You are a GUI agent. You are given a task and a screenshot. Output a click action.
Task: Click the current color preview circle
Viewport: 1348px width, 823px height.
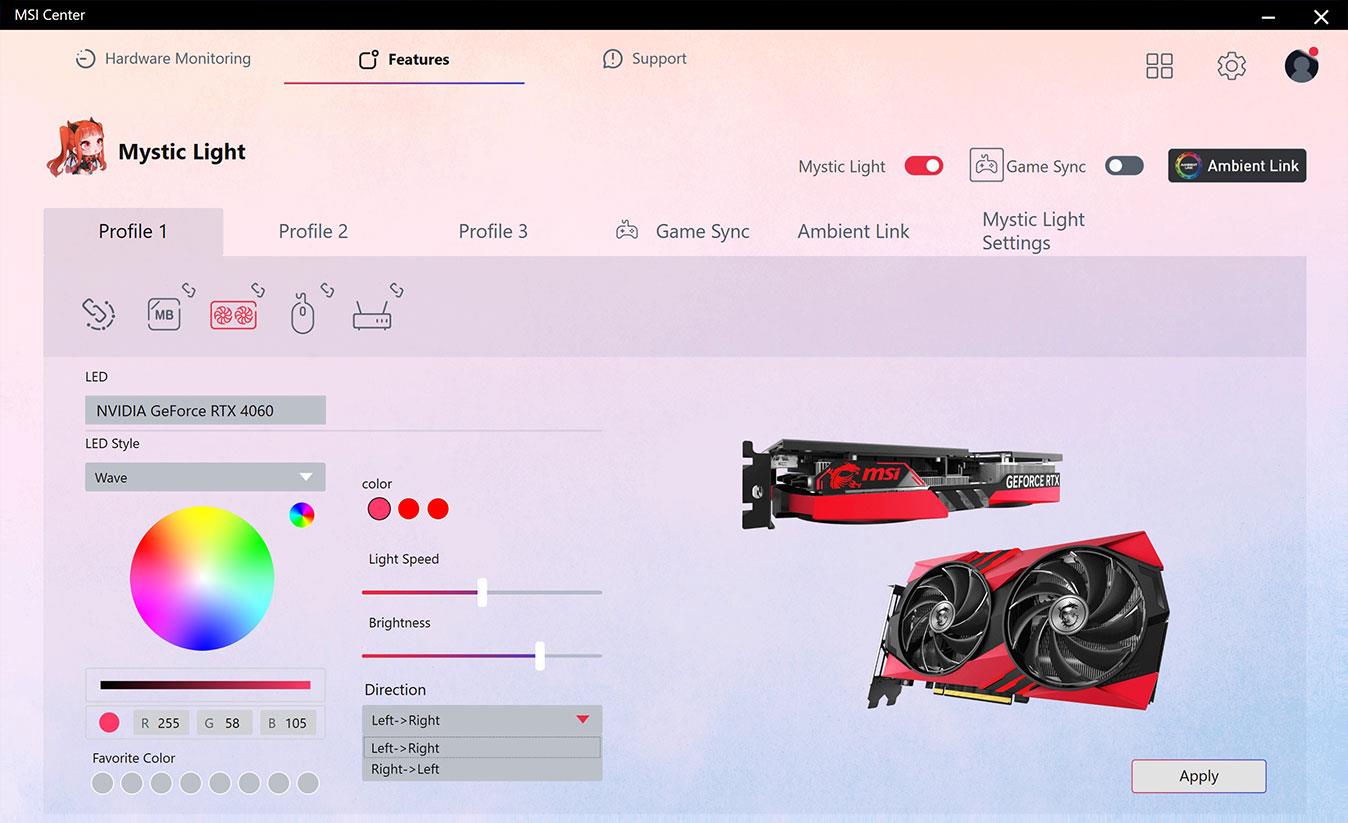(110, 723)
